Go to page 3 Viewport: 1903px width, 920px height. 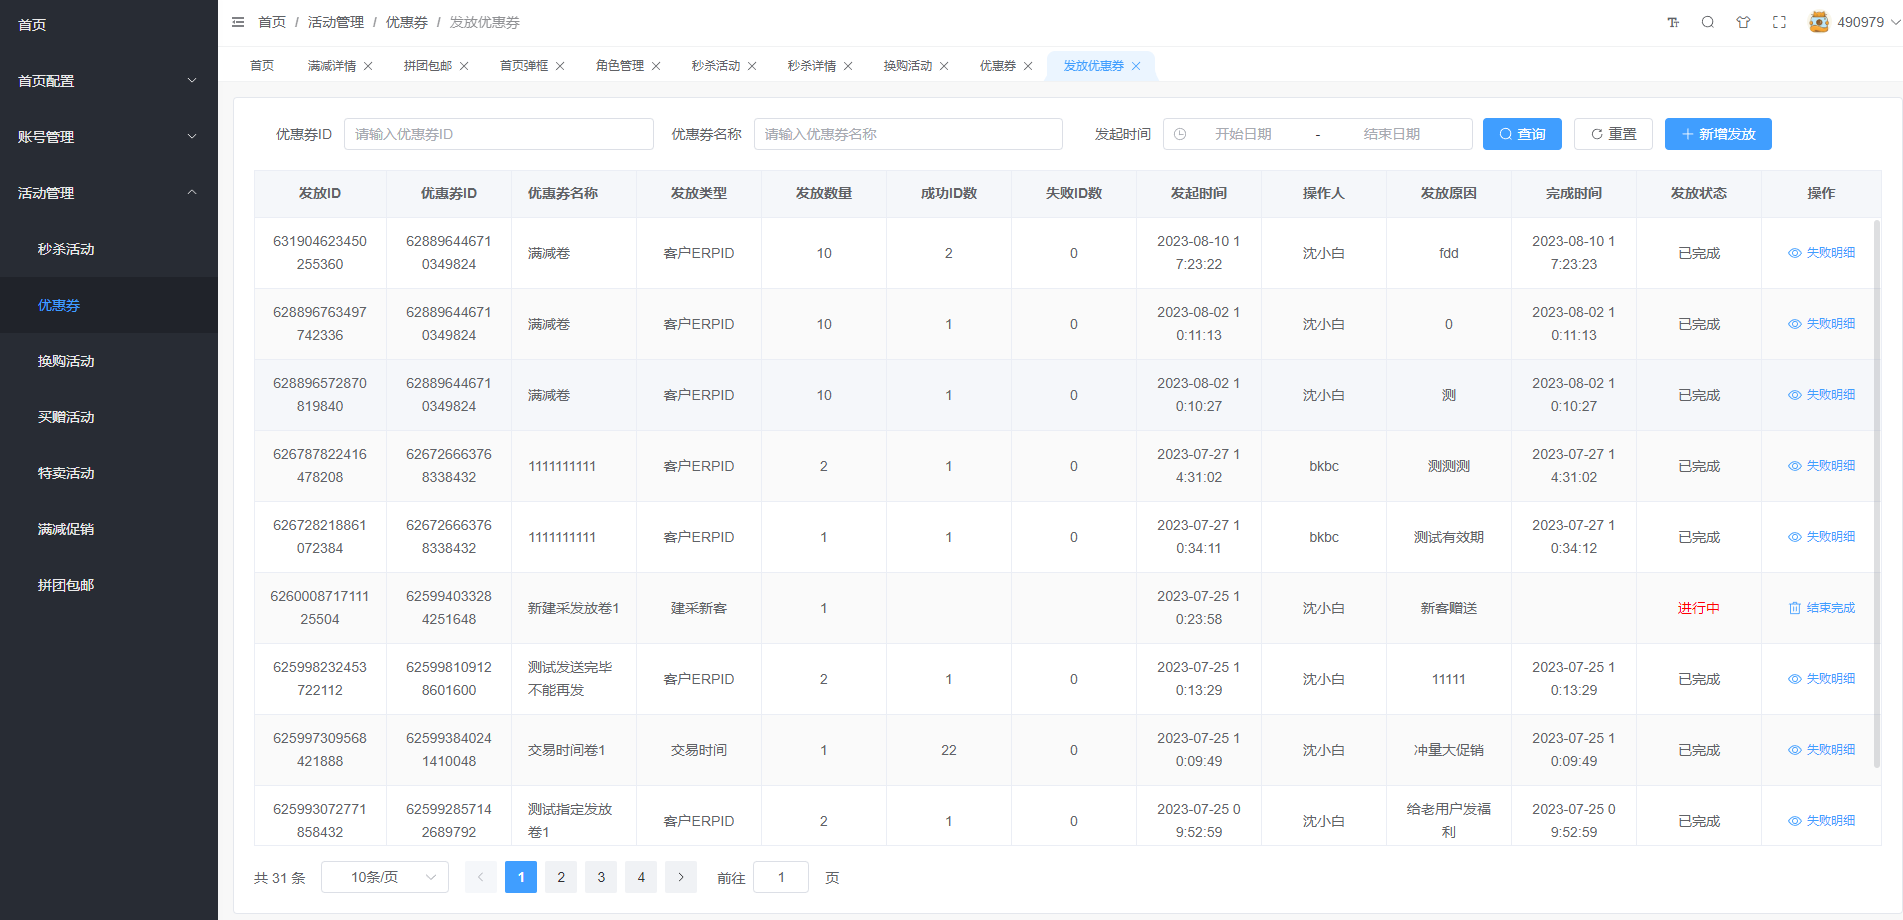[601, 877]
